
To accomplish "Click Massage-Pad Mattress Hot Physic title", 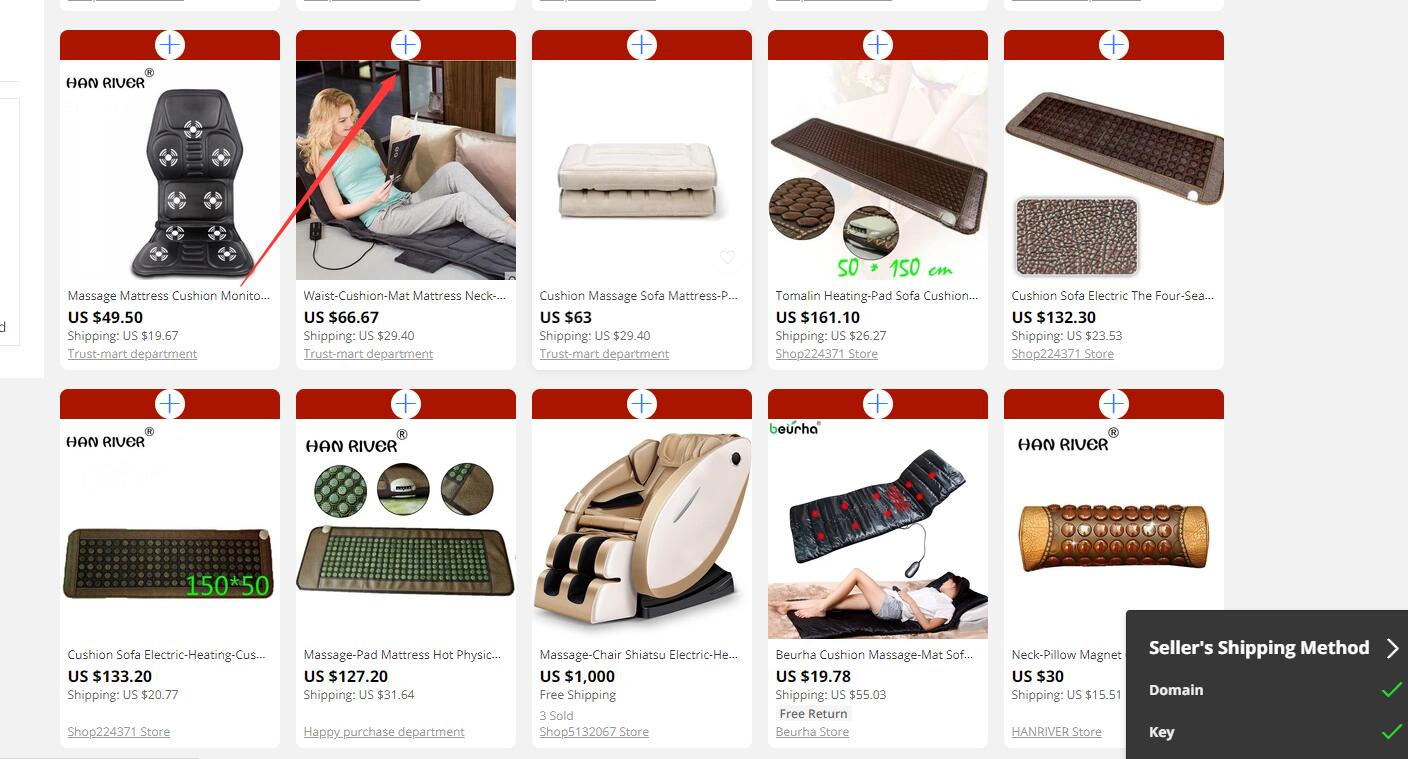I will pos(404,655).
